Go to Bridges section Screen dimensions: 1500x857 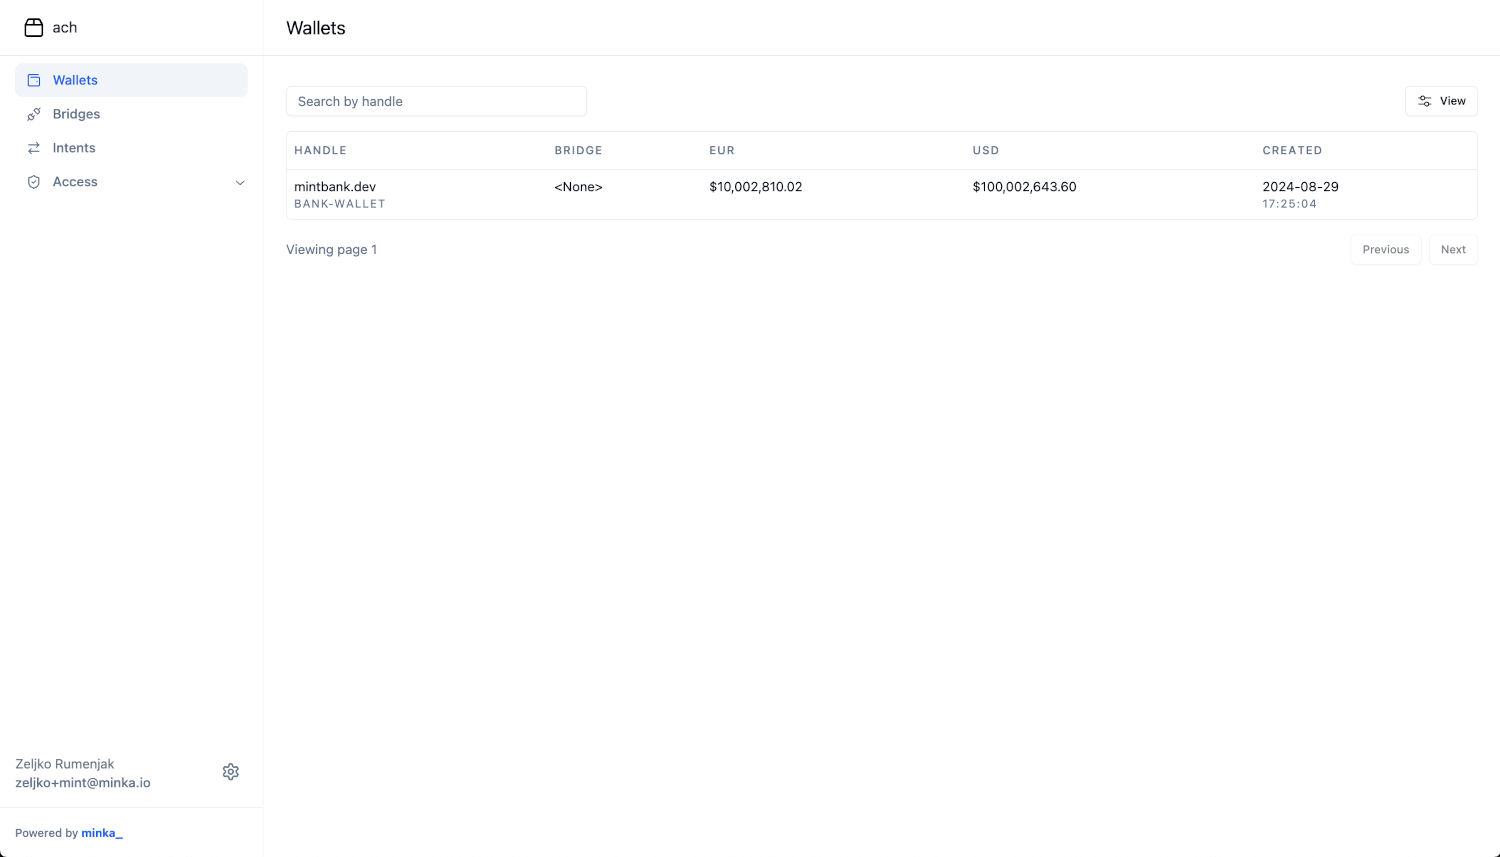point(76,114)
